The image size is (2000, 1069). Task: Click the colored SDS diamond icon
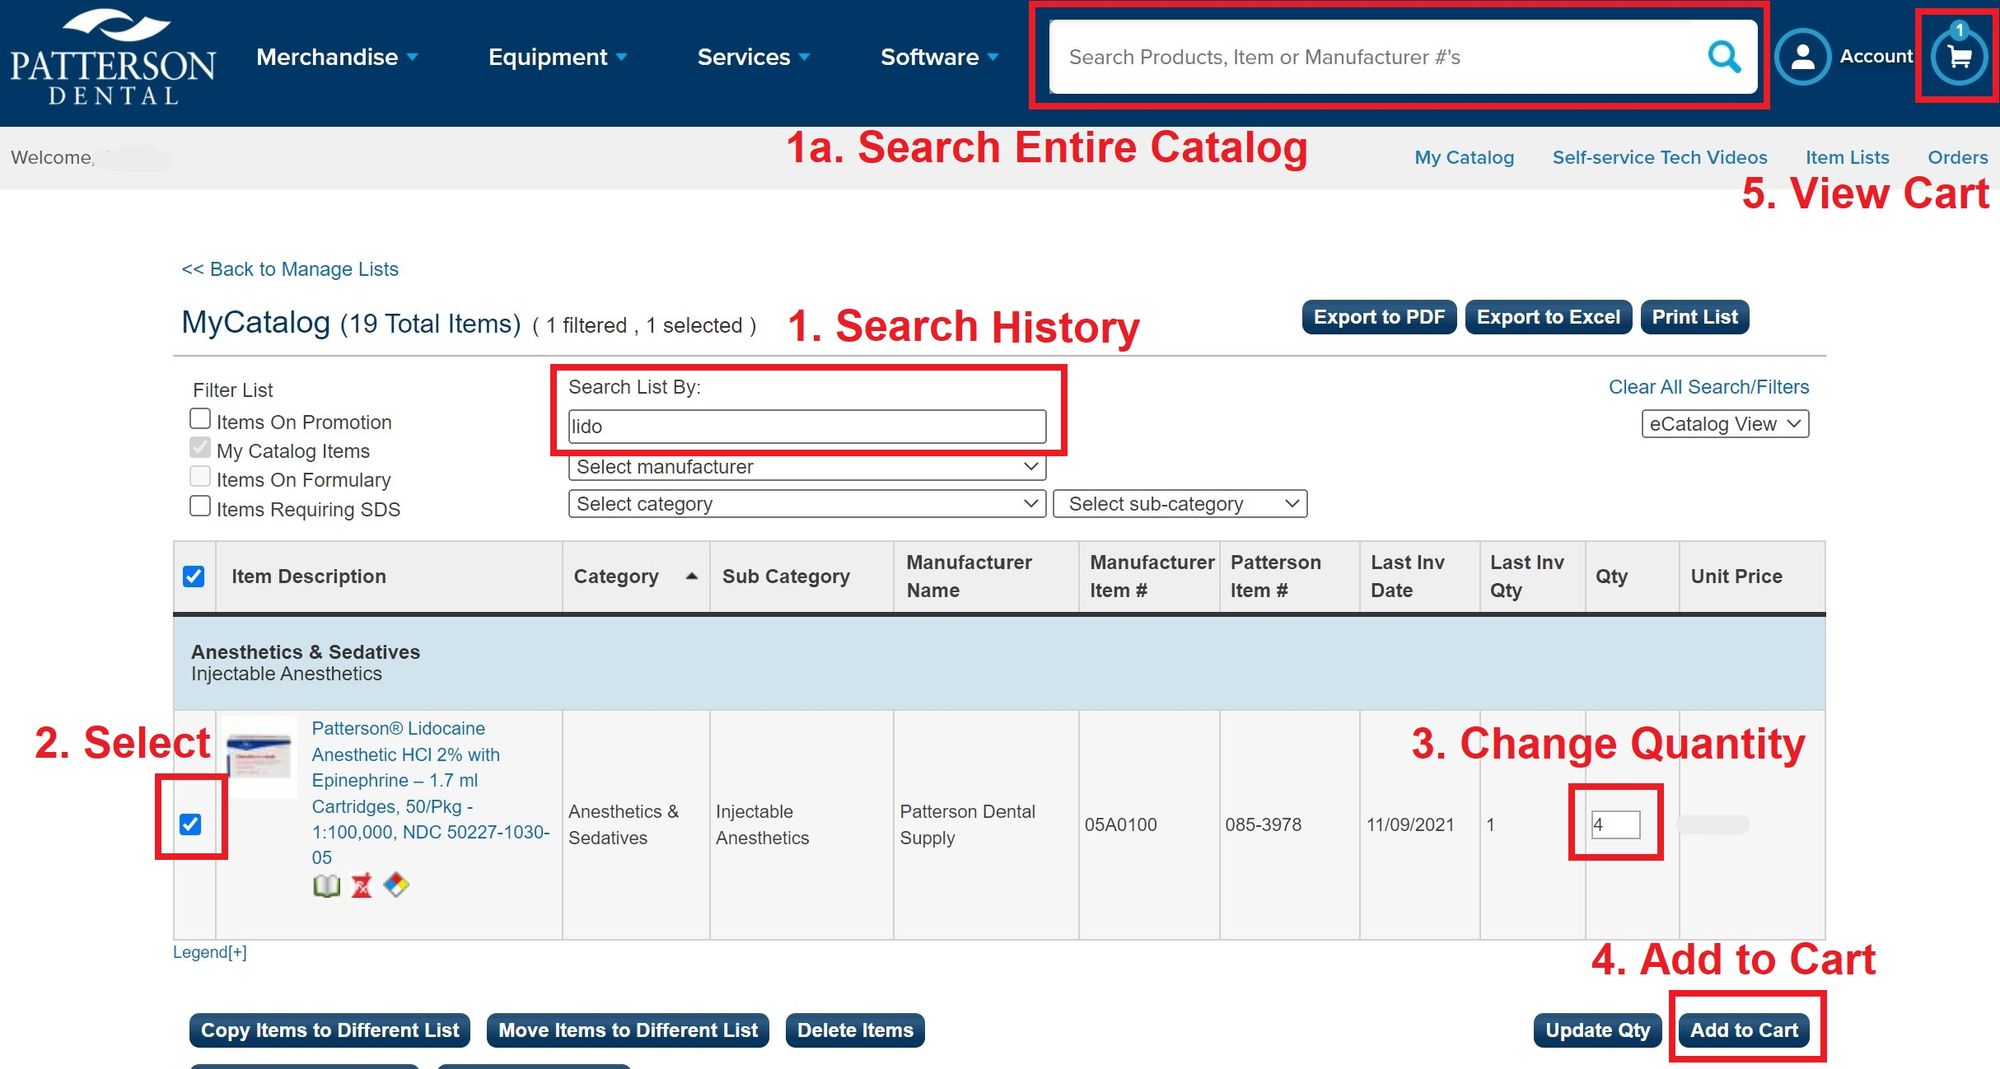(x=396, y=885)
